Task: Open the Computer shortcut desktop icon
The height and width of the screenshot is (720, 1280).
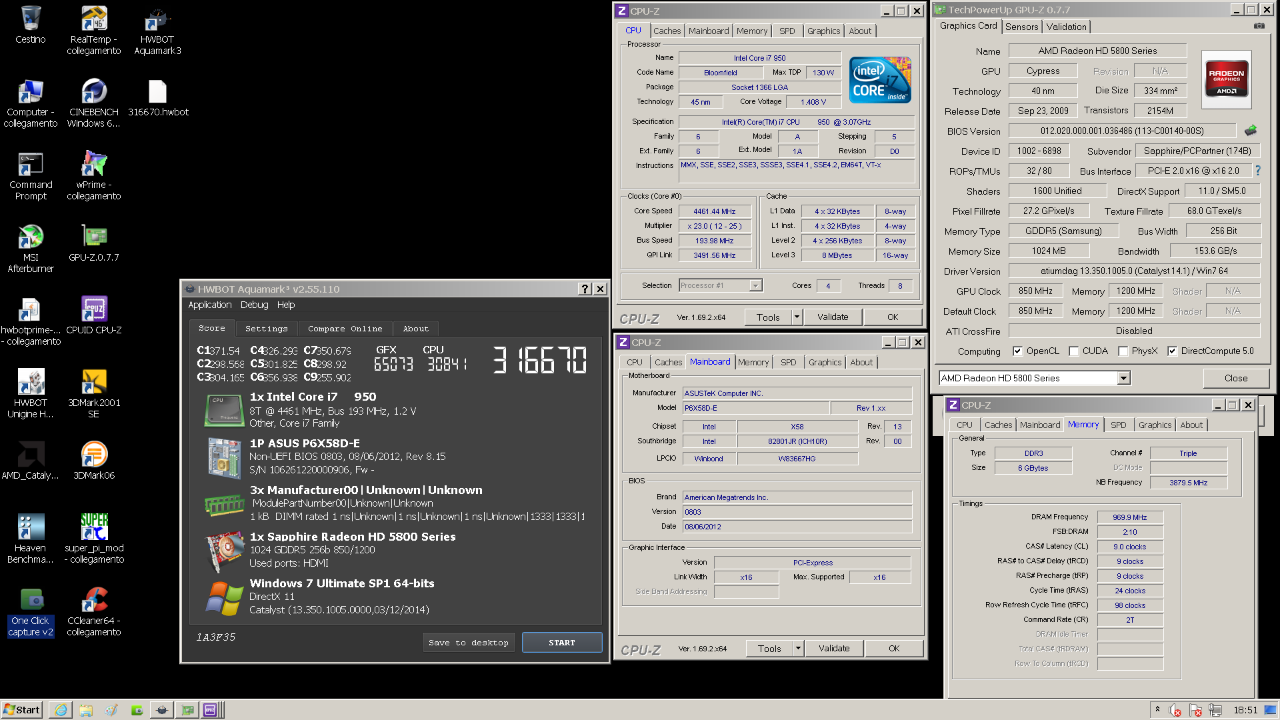Action: click(31, 103)
